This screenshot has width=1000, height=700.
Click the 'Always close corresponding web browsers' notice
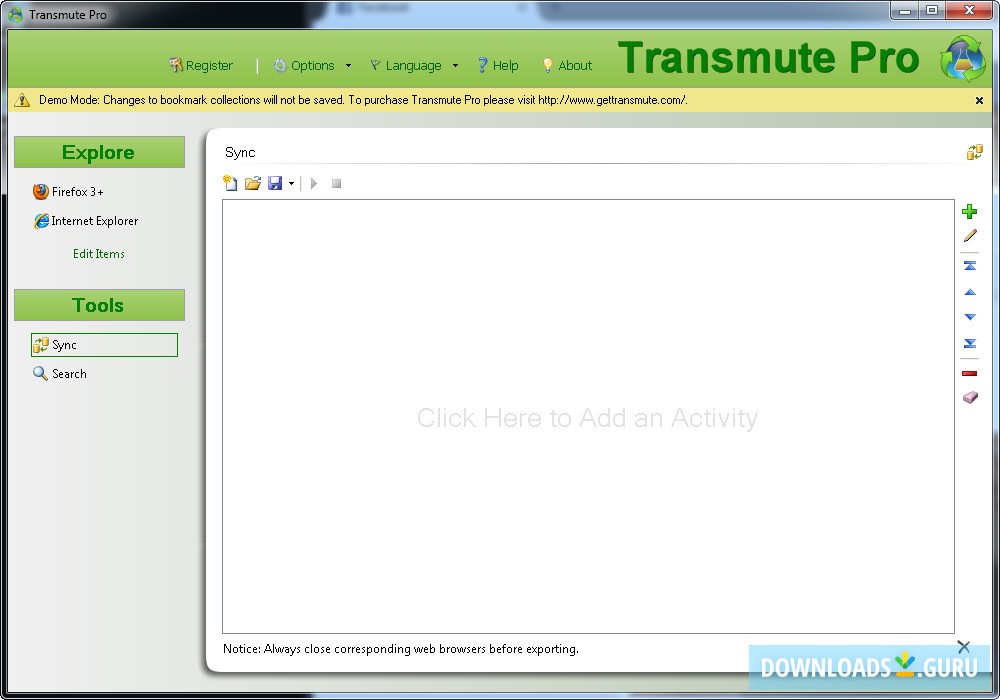click(x=401, y=649)
